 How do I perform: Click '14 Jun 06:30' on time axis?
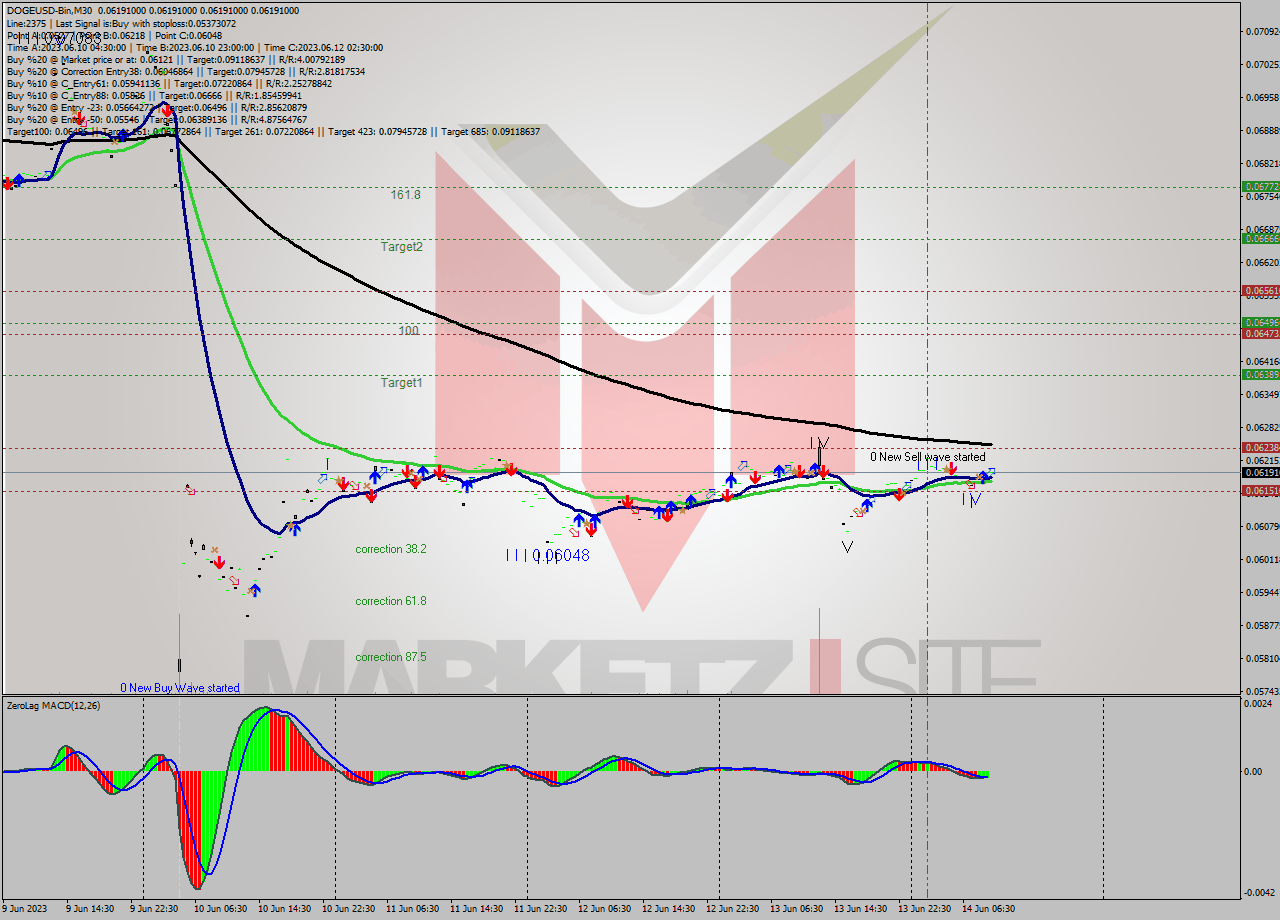click(x=988, y=908)
